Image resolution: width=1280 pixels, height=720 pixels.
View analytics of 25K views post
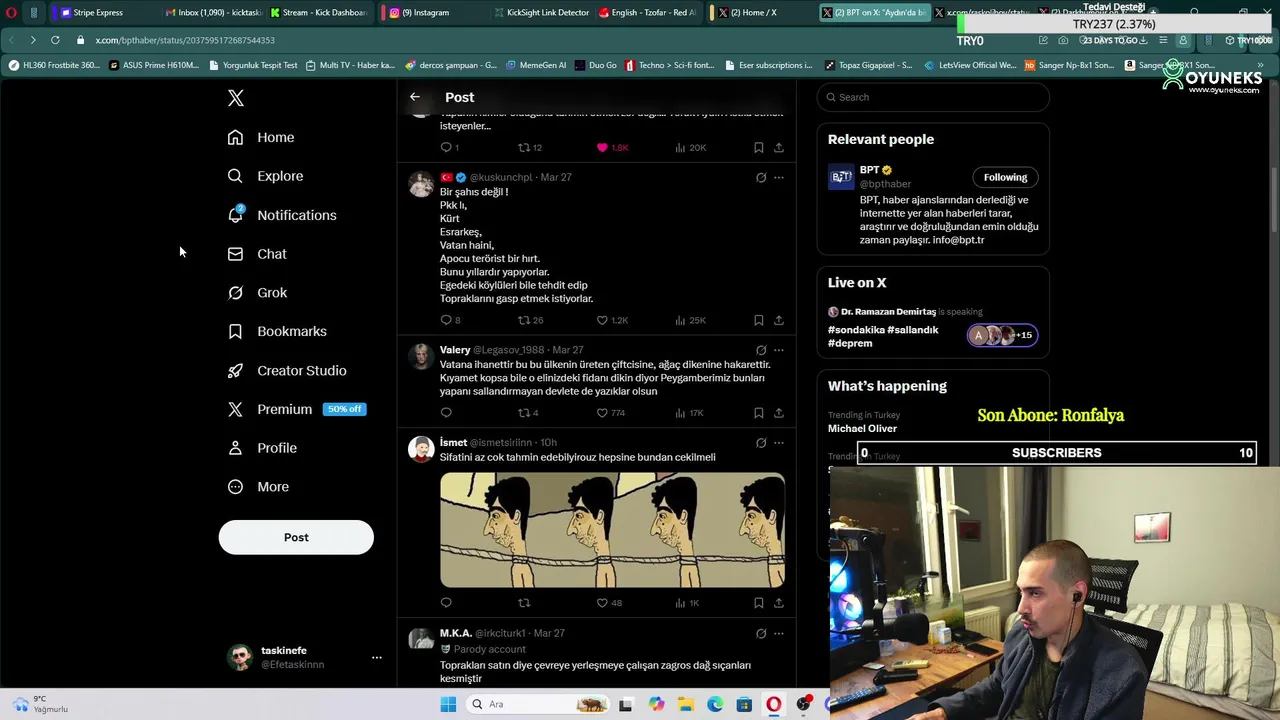pos(691,320)
